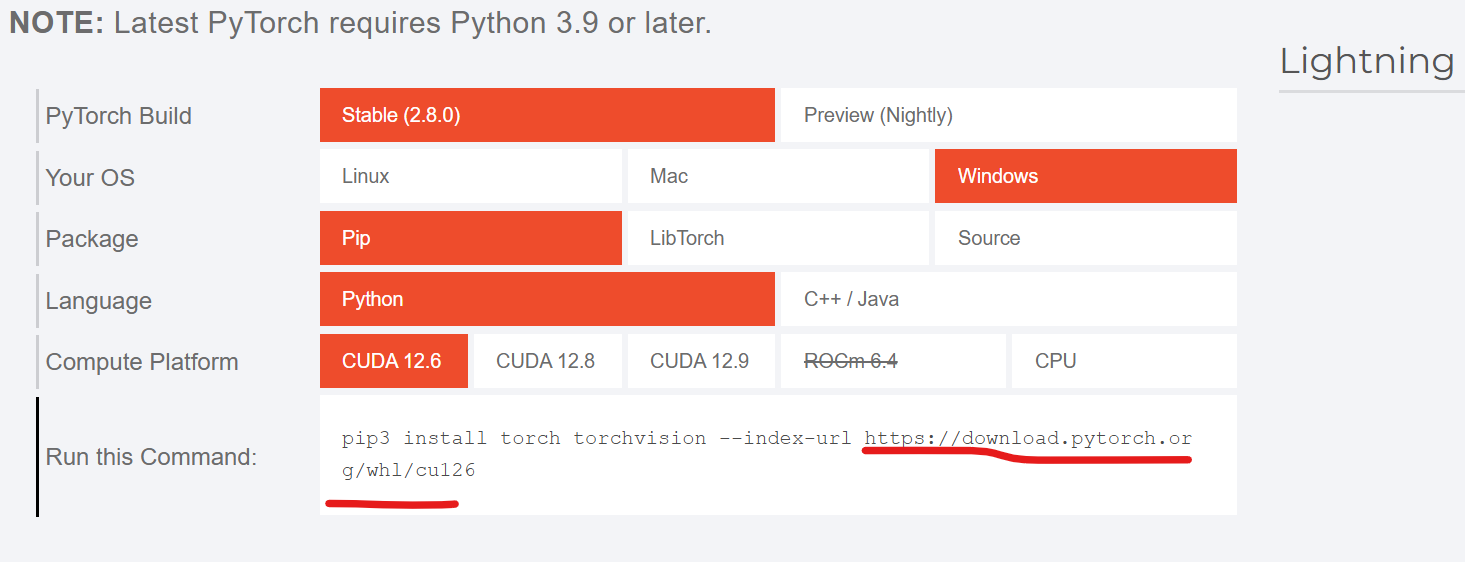Click the 'Compute Platform' row label

click(142, 362)
